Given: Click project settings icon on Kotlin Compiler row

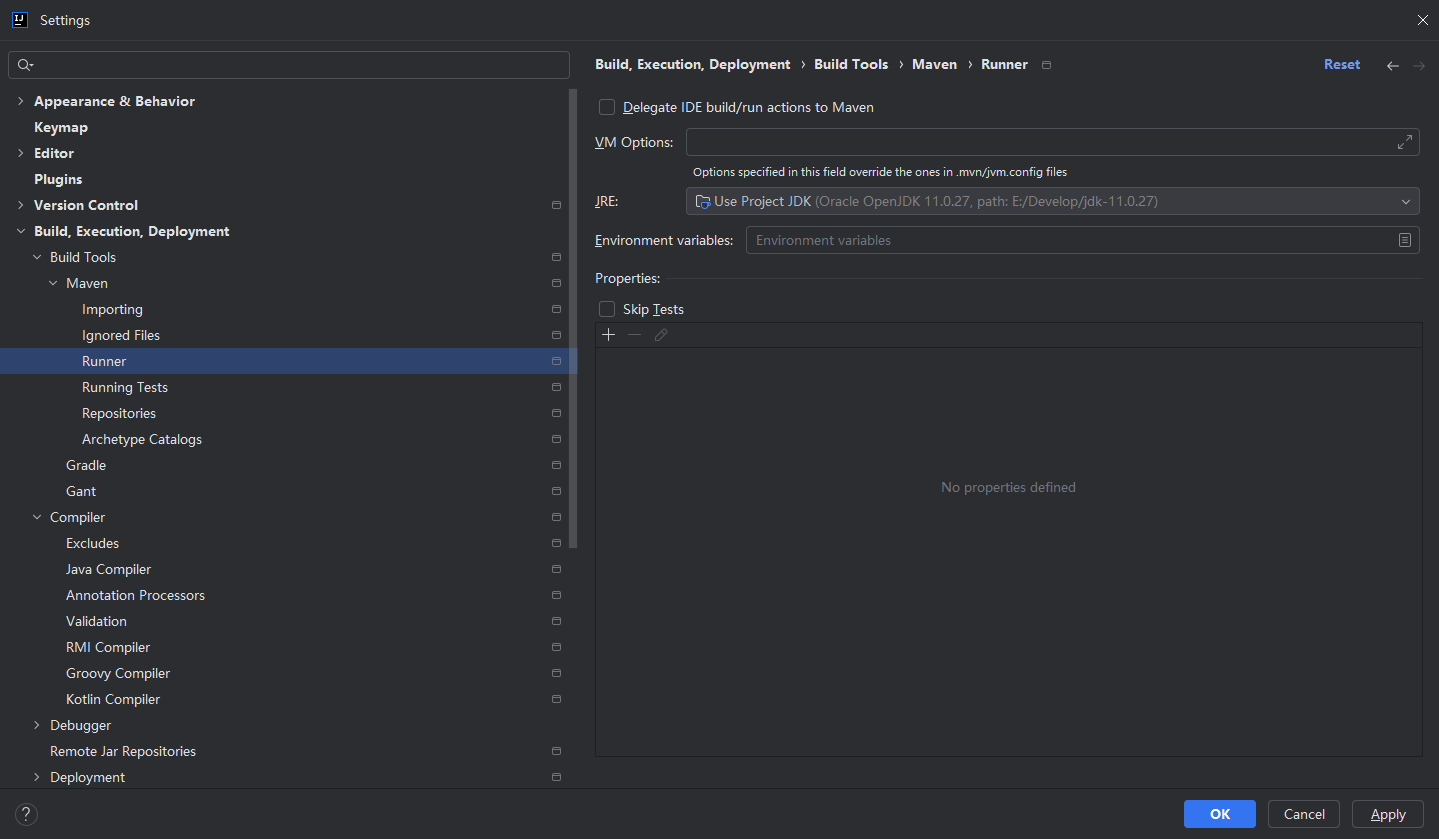Looking at the screenshot, I should pyautogui.click(x=557, y=699).
